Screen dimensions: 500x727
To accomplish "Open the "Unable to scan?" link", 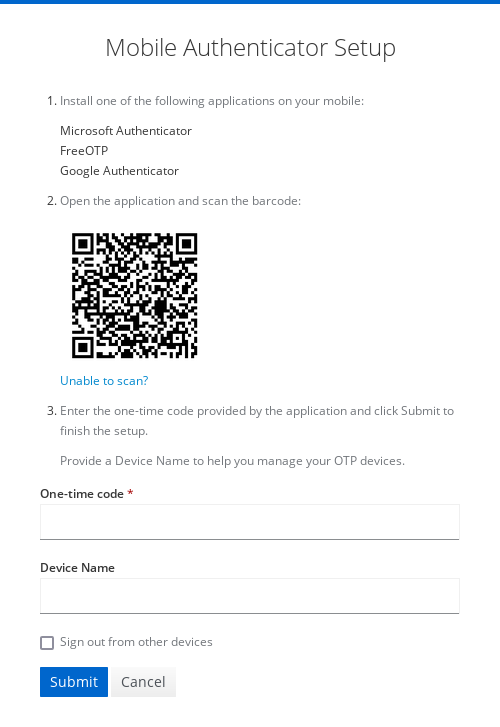I will 104,381.
